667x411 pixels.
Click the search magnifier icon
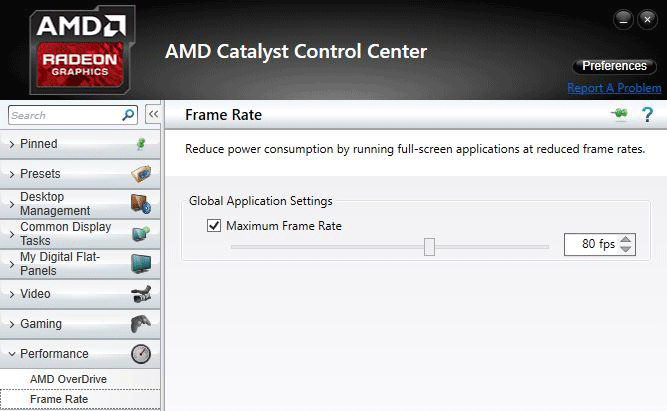(x=128, y=115)
